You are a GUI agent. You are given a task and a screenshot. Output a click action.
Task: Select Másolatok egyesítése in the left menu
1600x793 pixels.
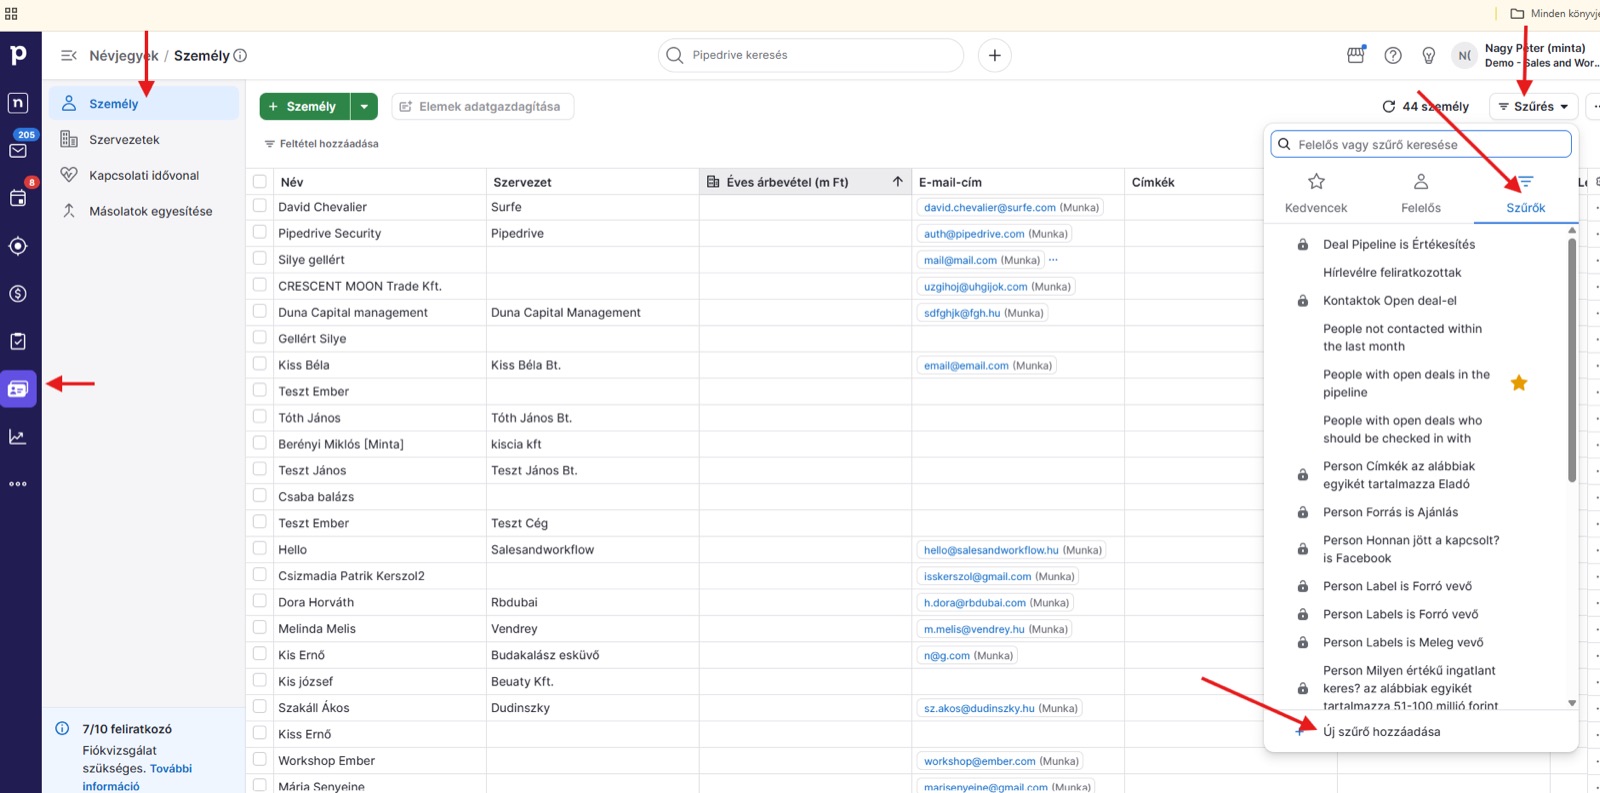click(144, 211)
